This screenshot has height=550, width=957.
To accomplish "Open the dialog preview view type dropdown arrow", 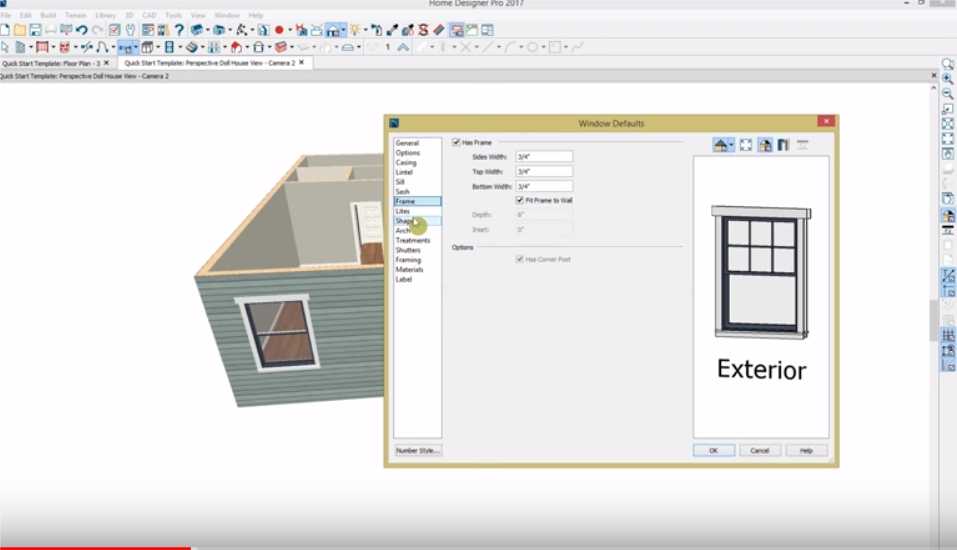I will coord(731,145).
